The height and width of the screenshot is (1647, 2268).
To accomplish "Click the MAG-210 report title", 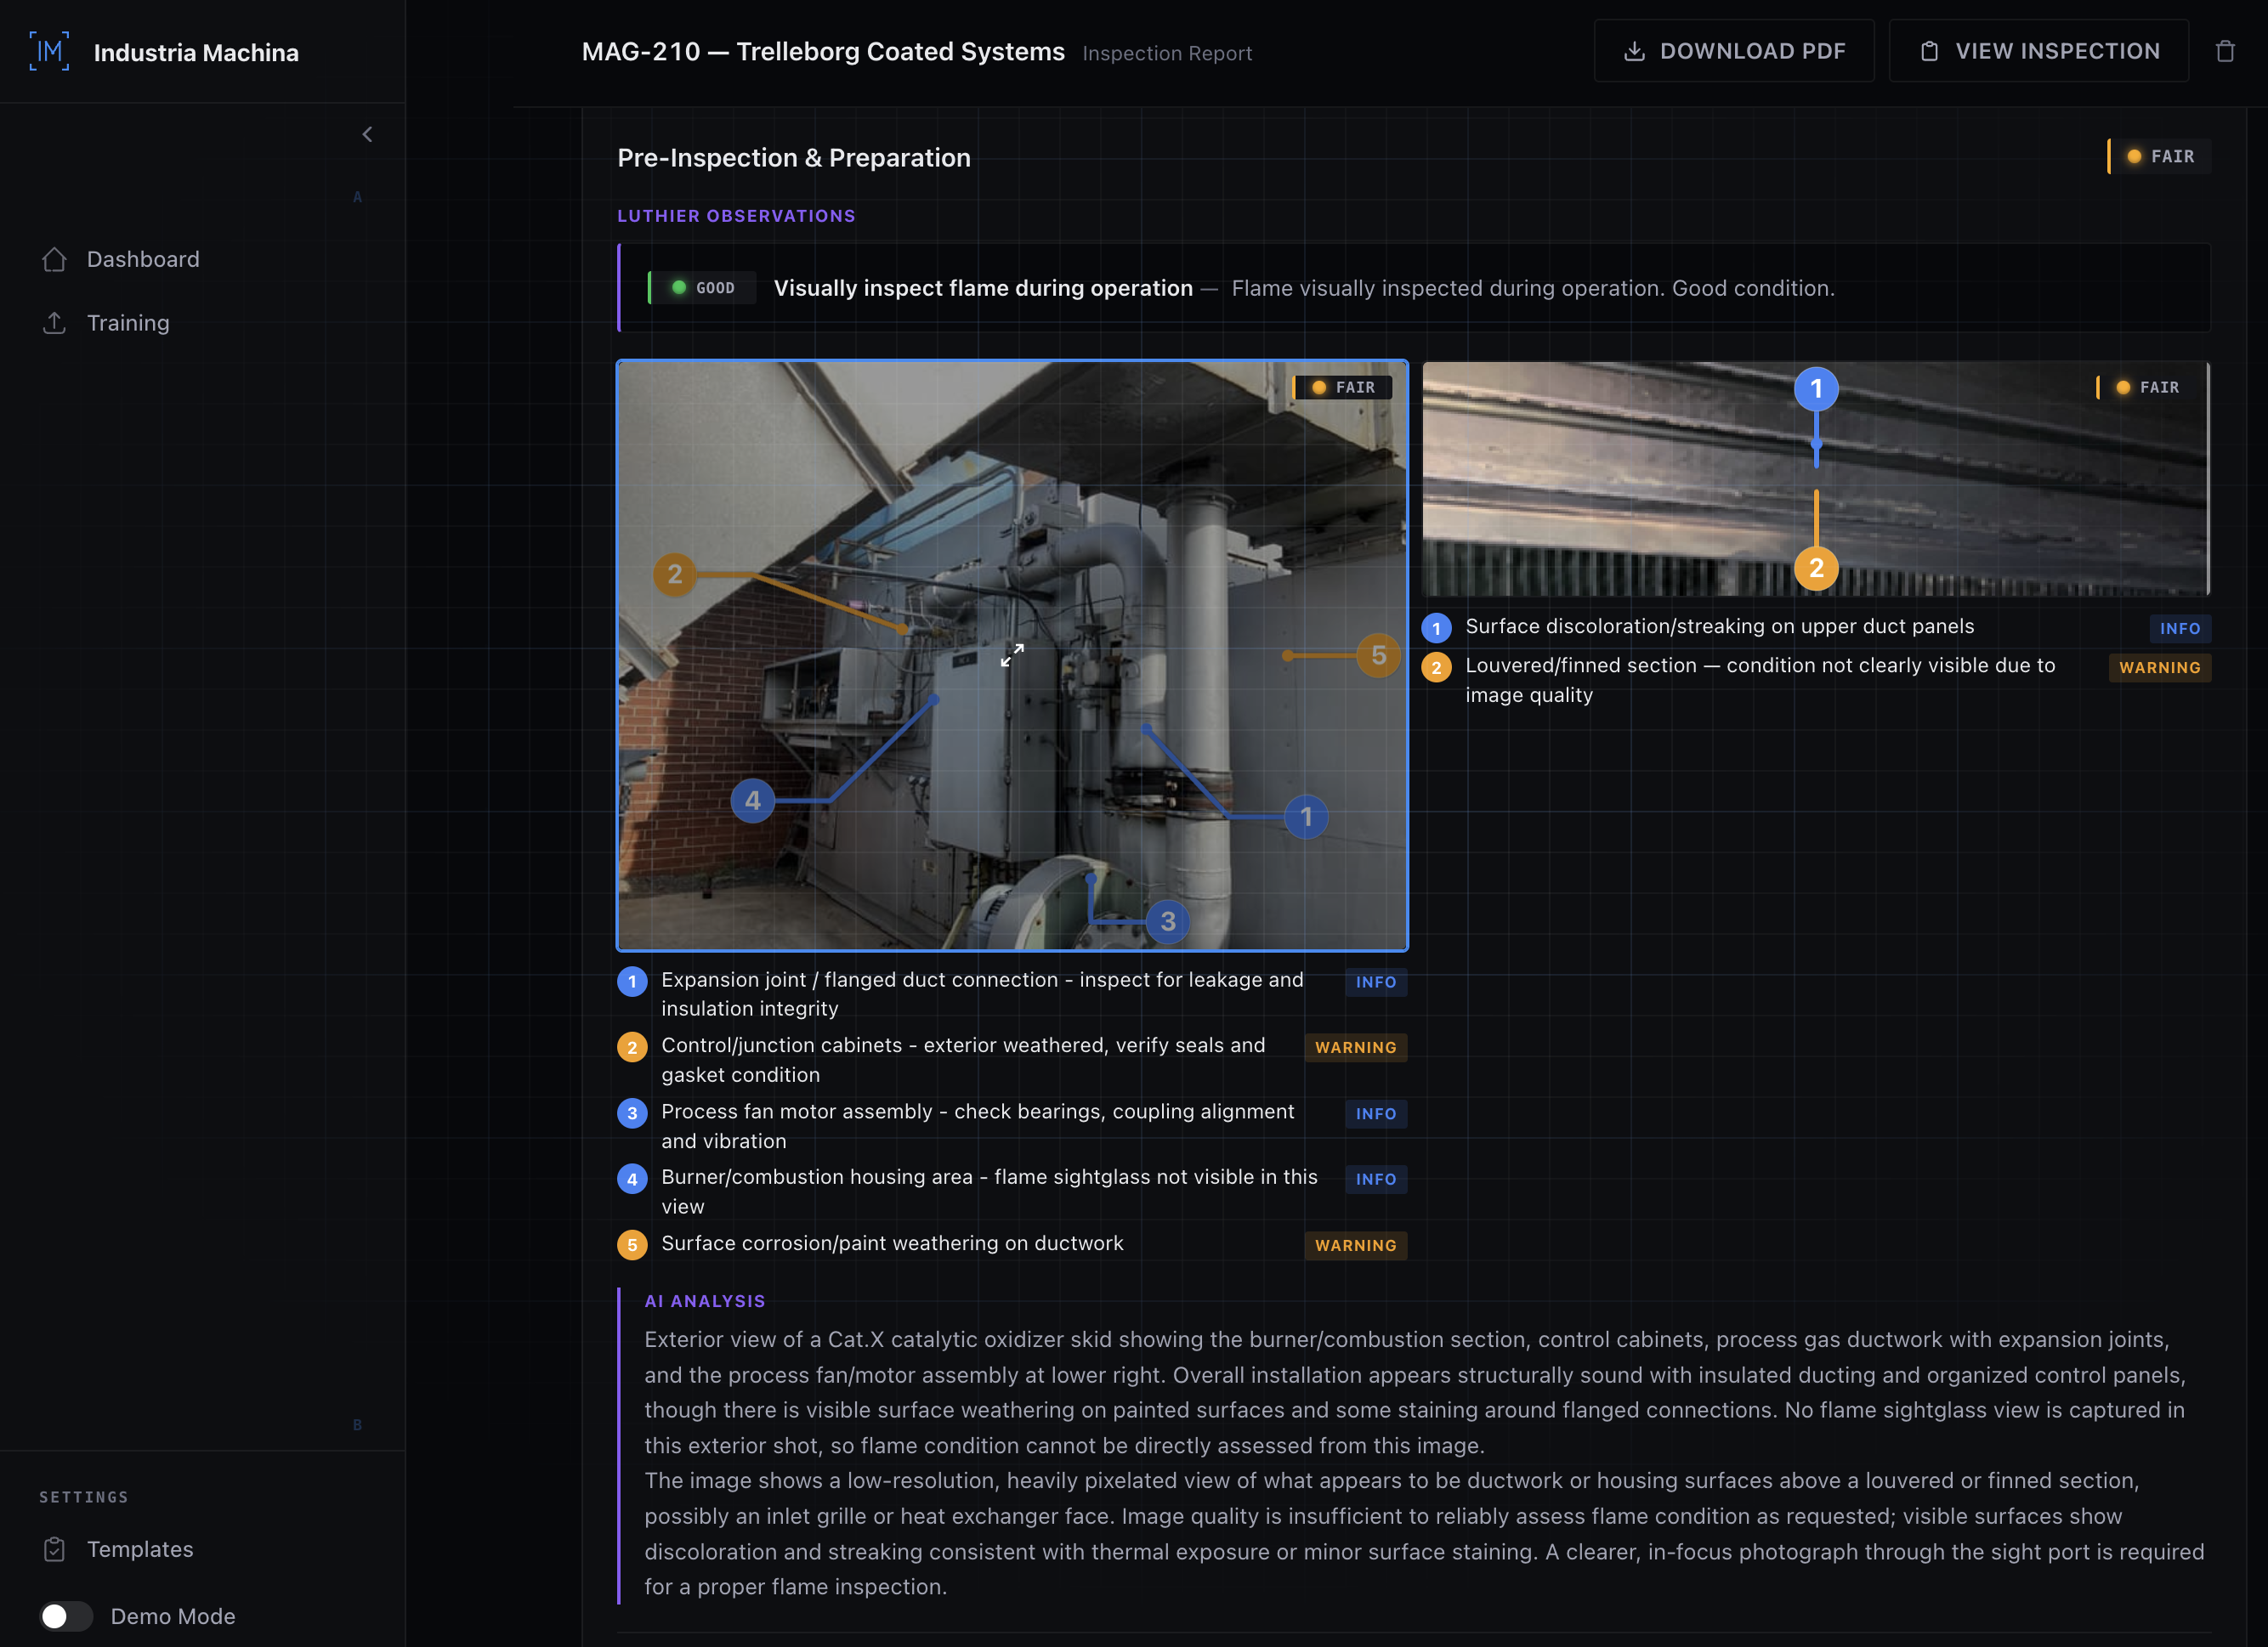I will pyautogui.click(x=823, y=51).
